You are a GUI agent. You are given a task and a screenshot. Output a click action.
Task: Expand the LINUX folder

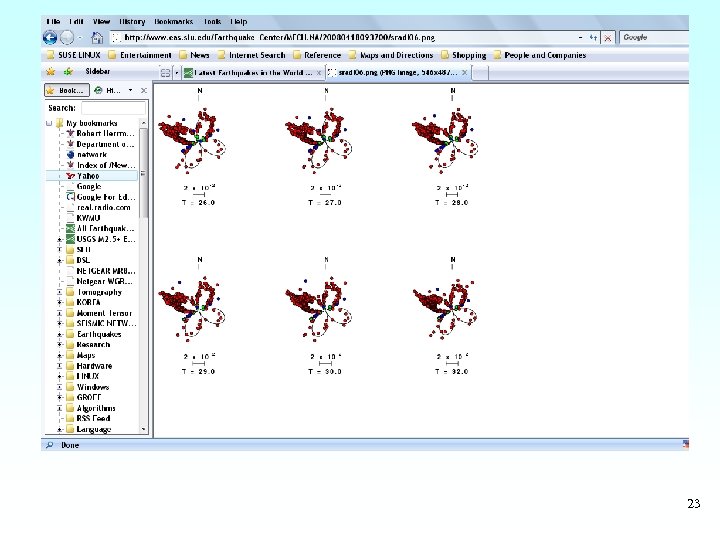(x=59, y=377)
